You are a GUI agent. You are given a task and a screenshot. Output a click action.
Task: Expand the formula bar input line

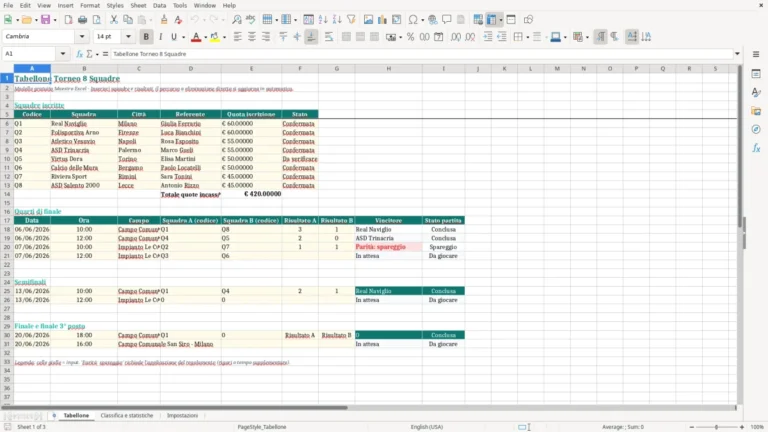coord(737,54)
